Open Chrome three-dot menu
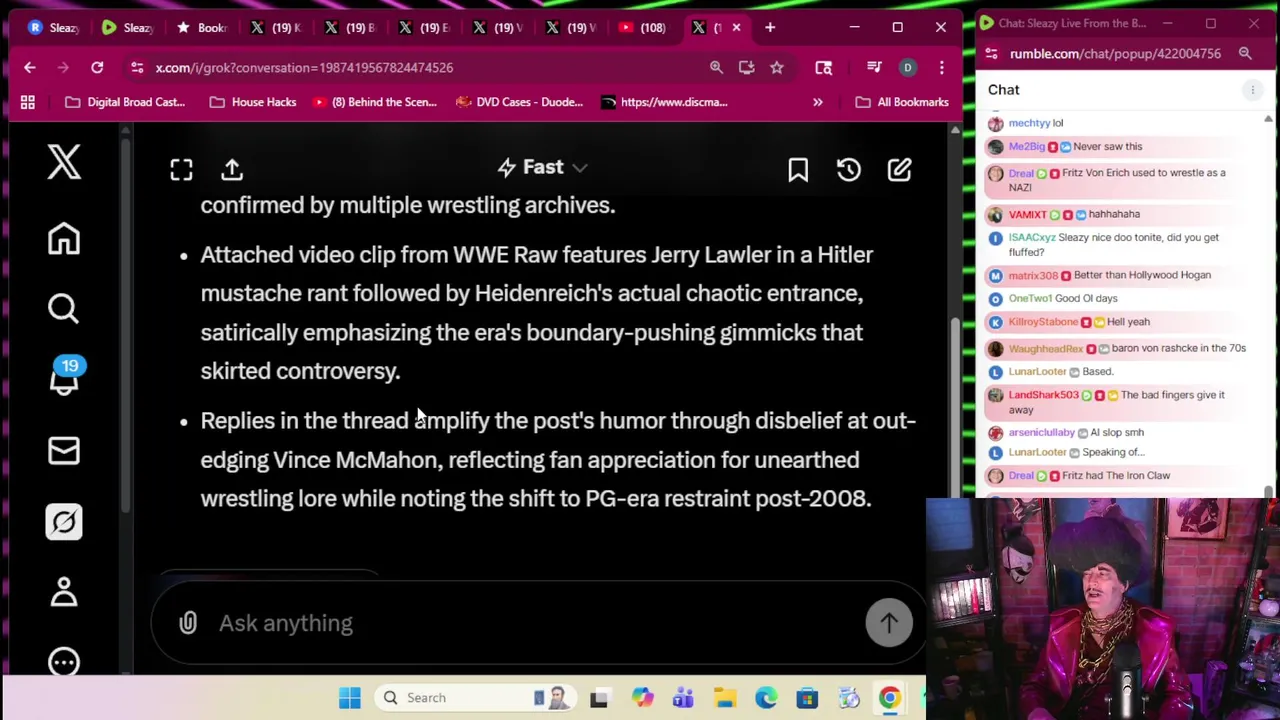The height and width of the screenshot is (720, 1280). click(941, 67)
